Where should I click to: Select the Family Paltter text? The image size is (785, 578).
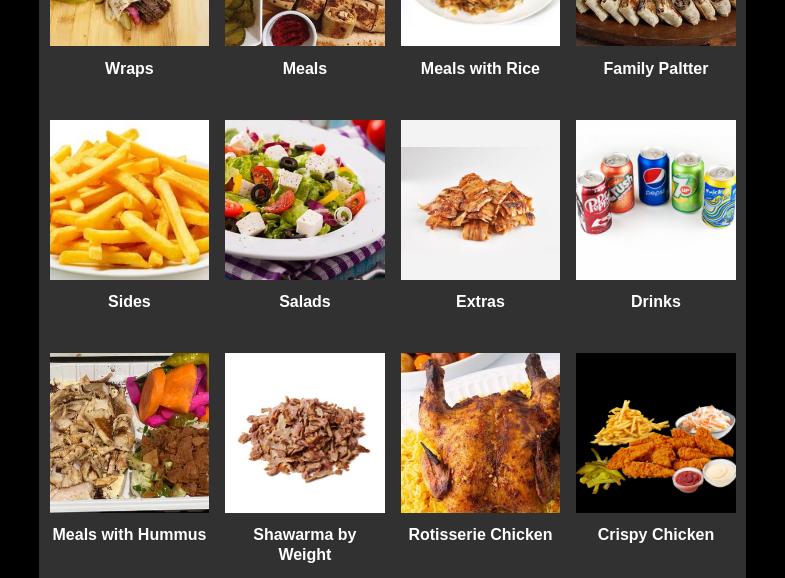coord(656,69)
